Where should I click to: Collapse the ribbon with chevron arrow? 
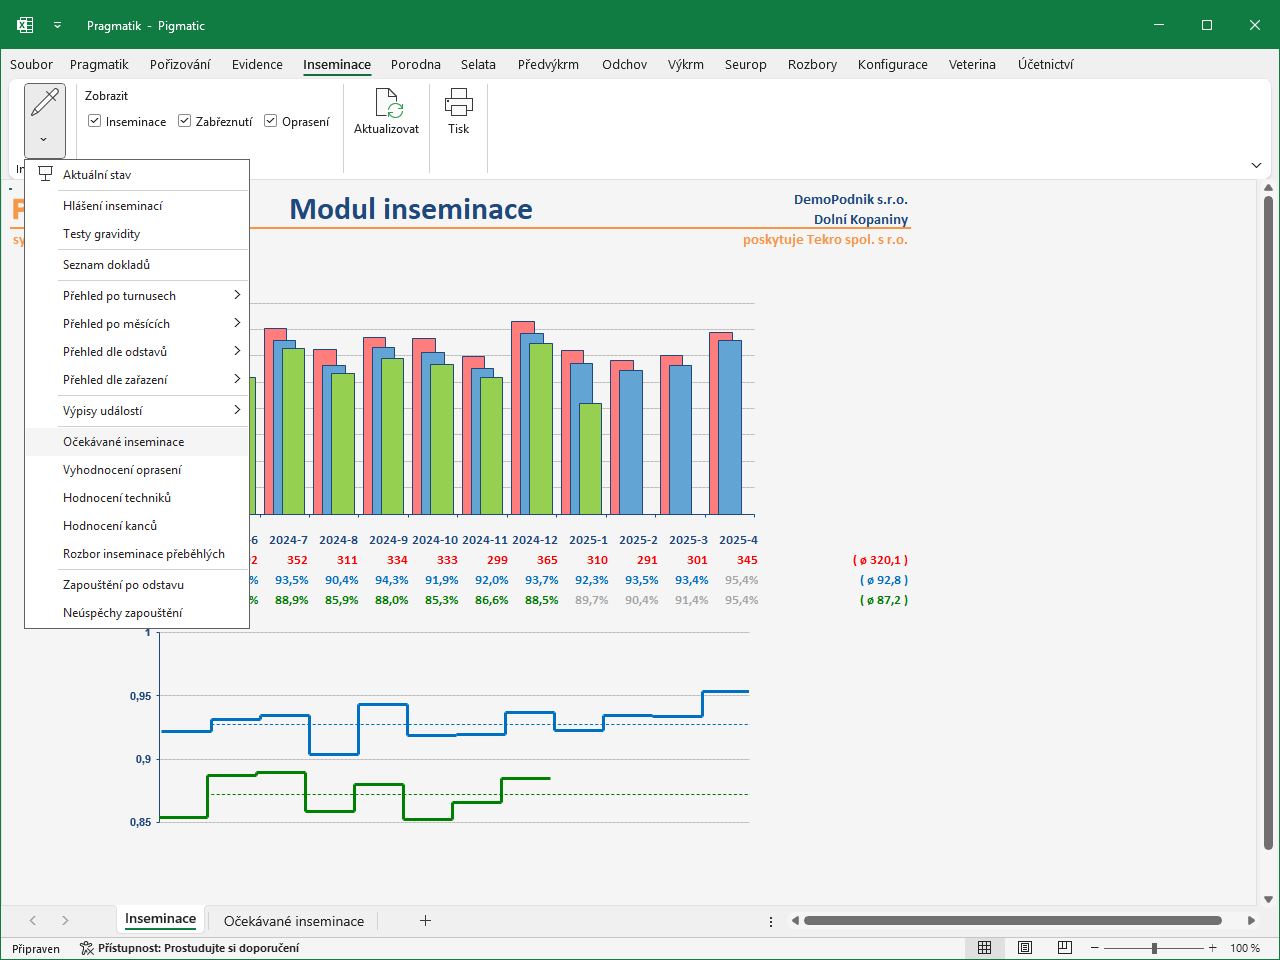[x=1256, y=165]
